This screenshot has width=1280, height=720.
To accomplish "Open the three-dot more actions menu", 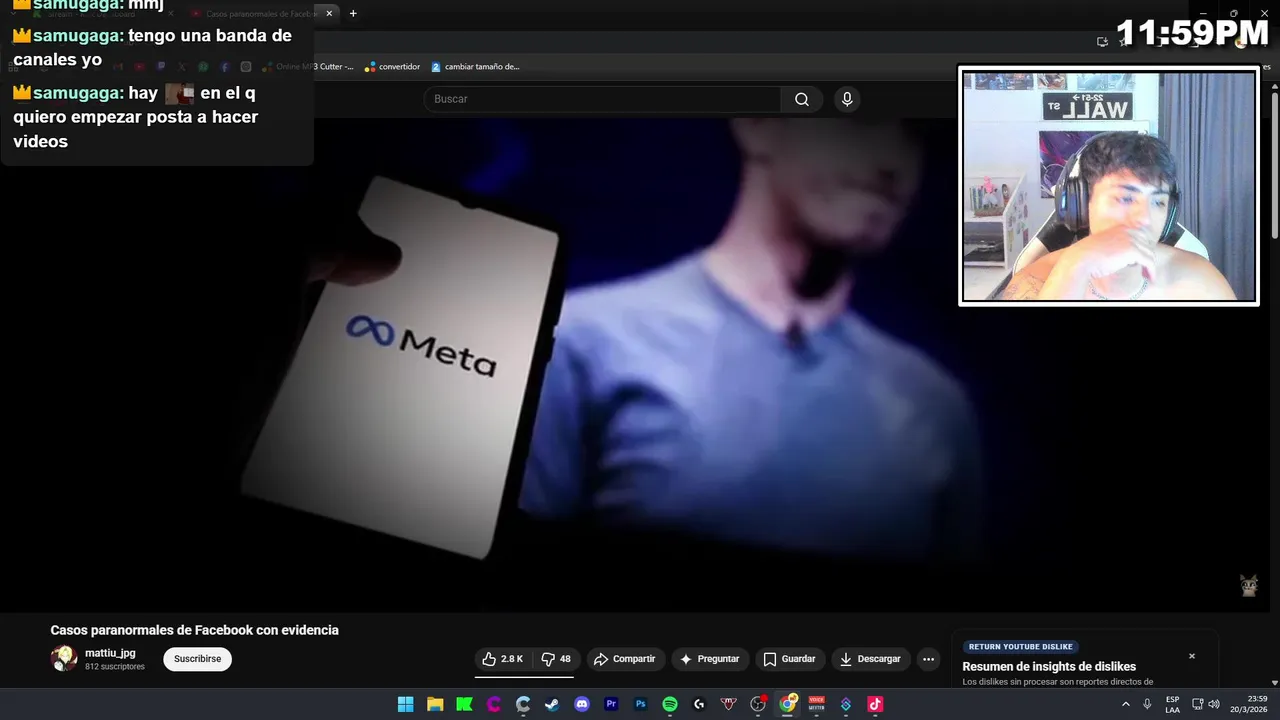I will tap(929, 659).
